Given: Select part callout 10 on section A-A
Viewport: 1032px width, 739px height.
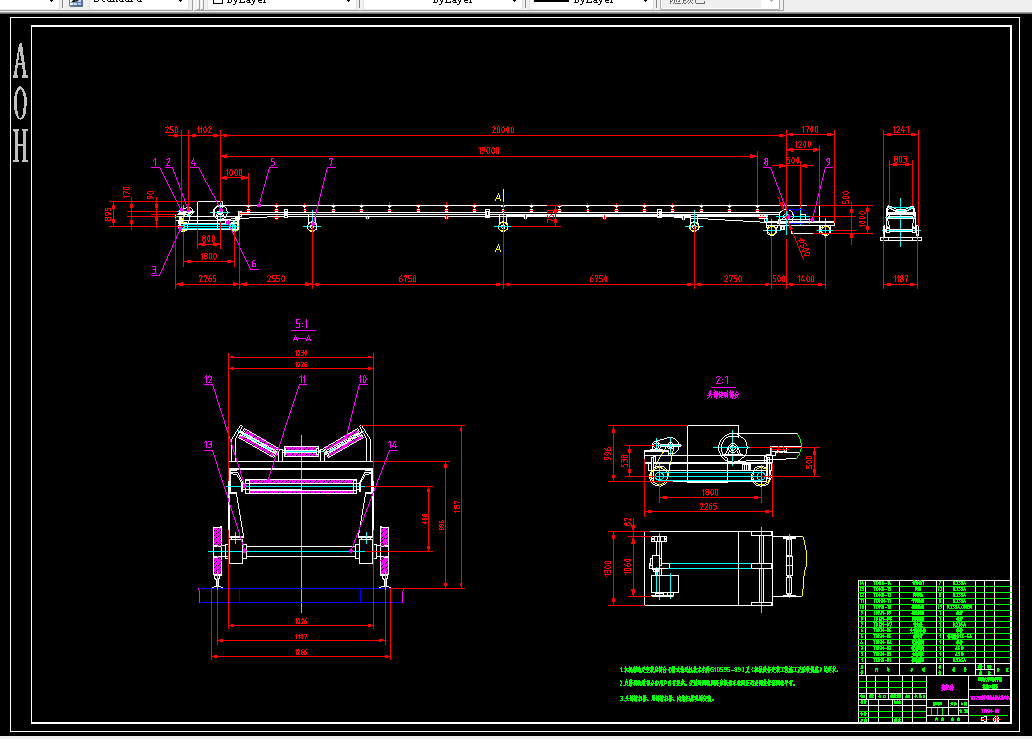Looking at the screenshot, I should point(363,380).
